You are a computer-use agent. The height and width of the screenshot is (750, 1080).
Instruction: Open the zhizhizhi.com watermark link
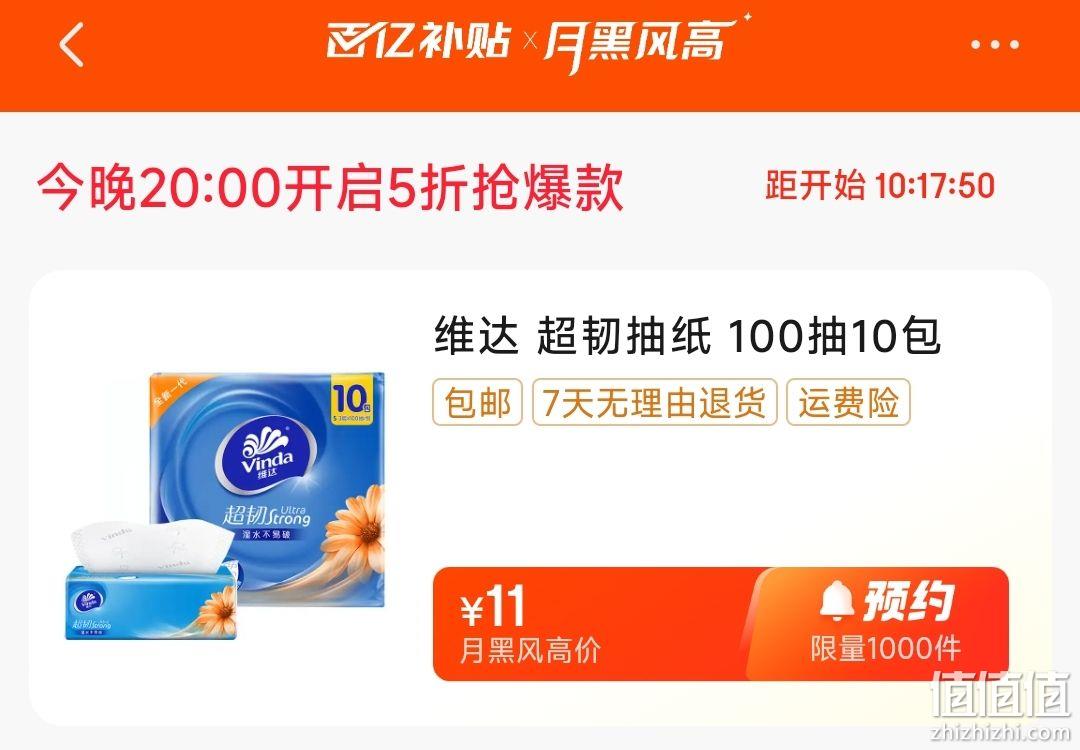coord(1000,733)
